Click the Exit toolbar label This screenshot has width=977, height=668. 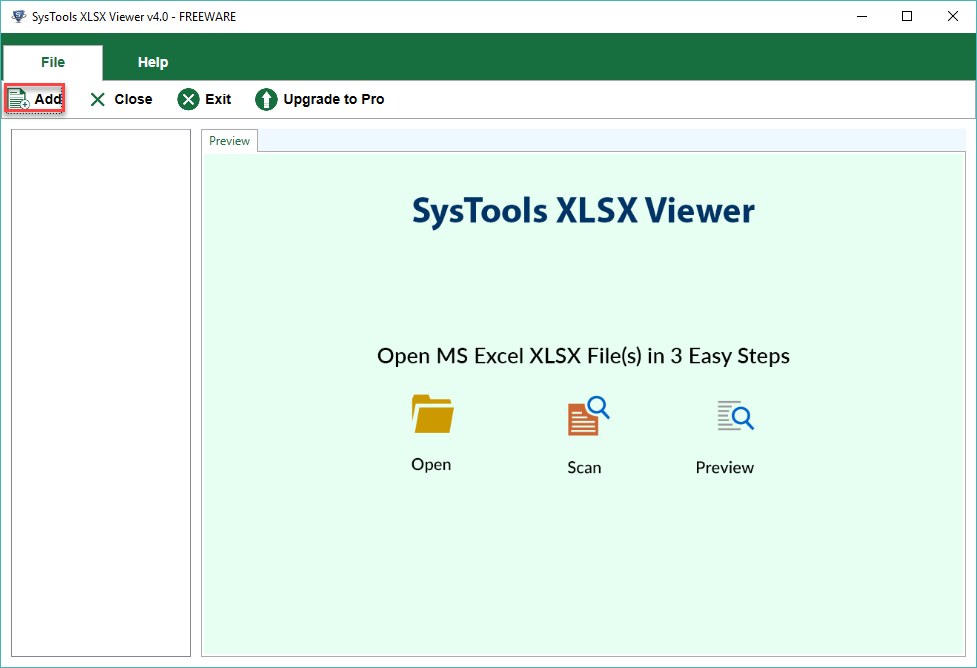click(x=218, y=99)
